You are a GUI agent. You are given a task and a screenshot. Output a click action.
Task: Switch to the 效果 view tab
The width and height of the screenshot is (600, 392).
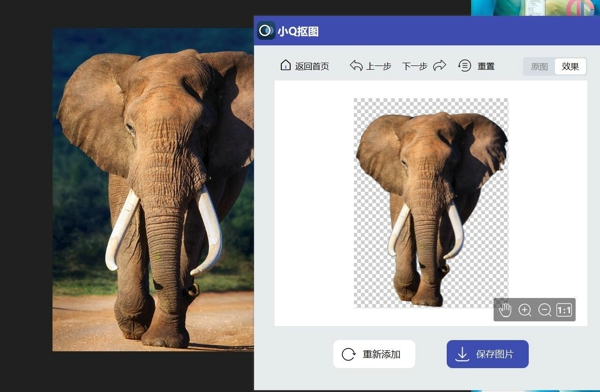click(x=570, y=67)
